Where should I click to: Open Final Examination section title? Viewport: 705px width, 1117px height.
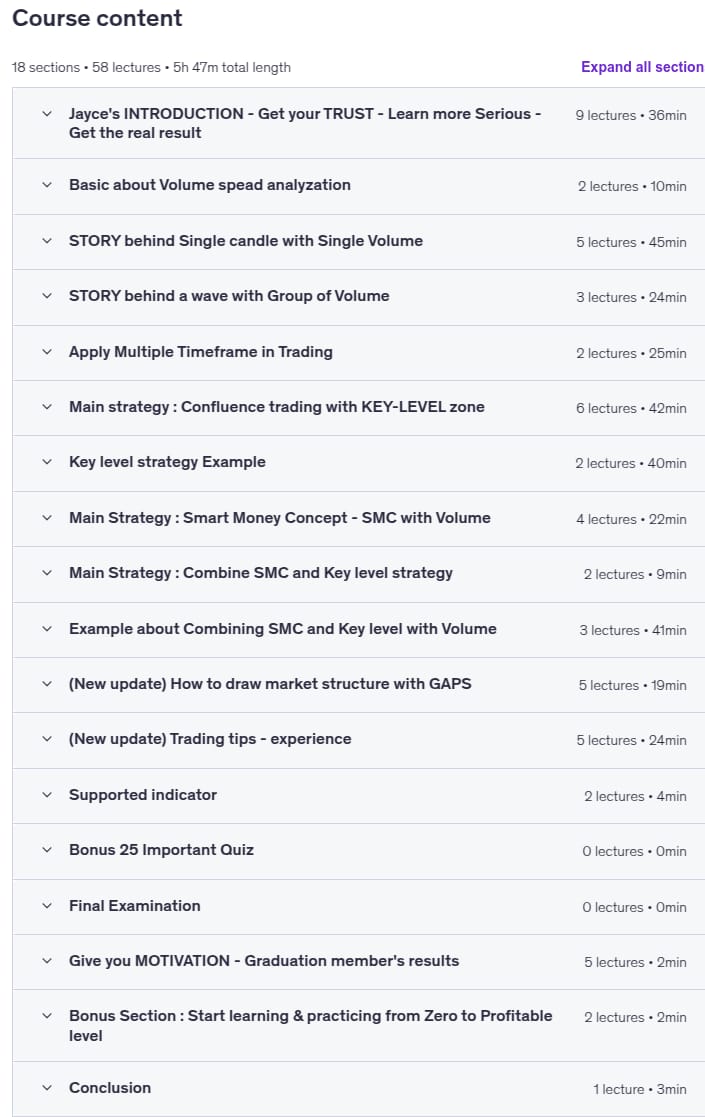pos(135,905)
